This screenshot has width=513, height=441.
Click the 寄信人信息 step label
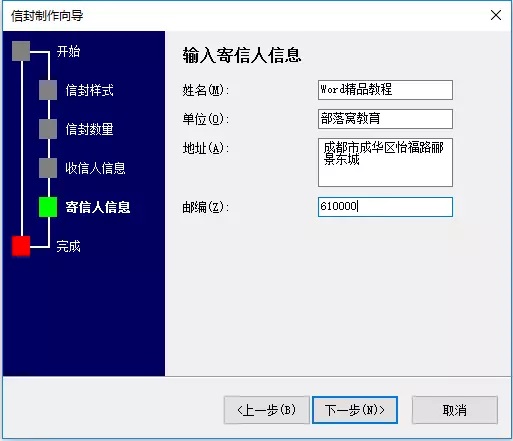[x=98, y=207]
